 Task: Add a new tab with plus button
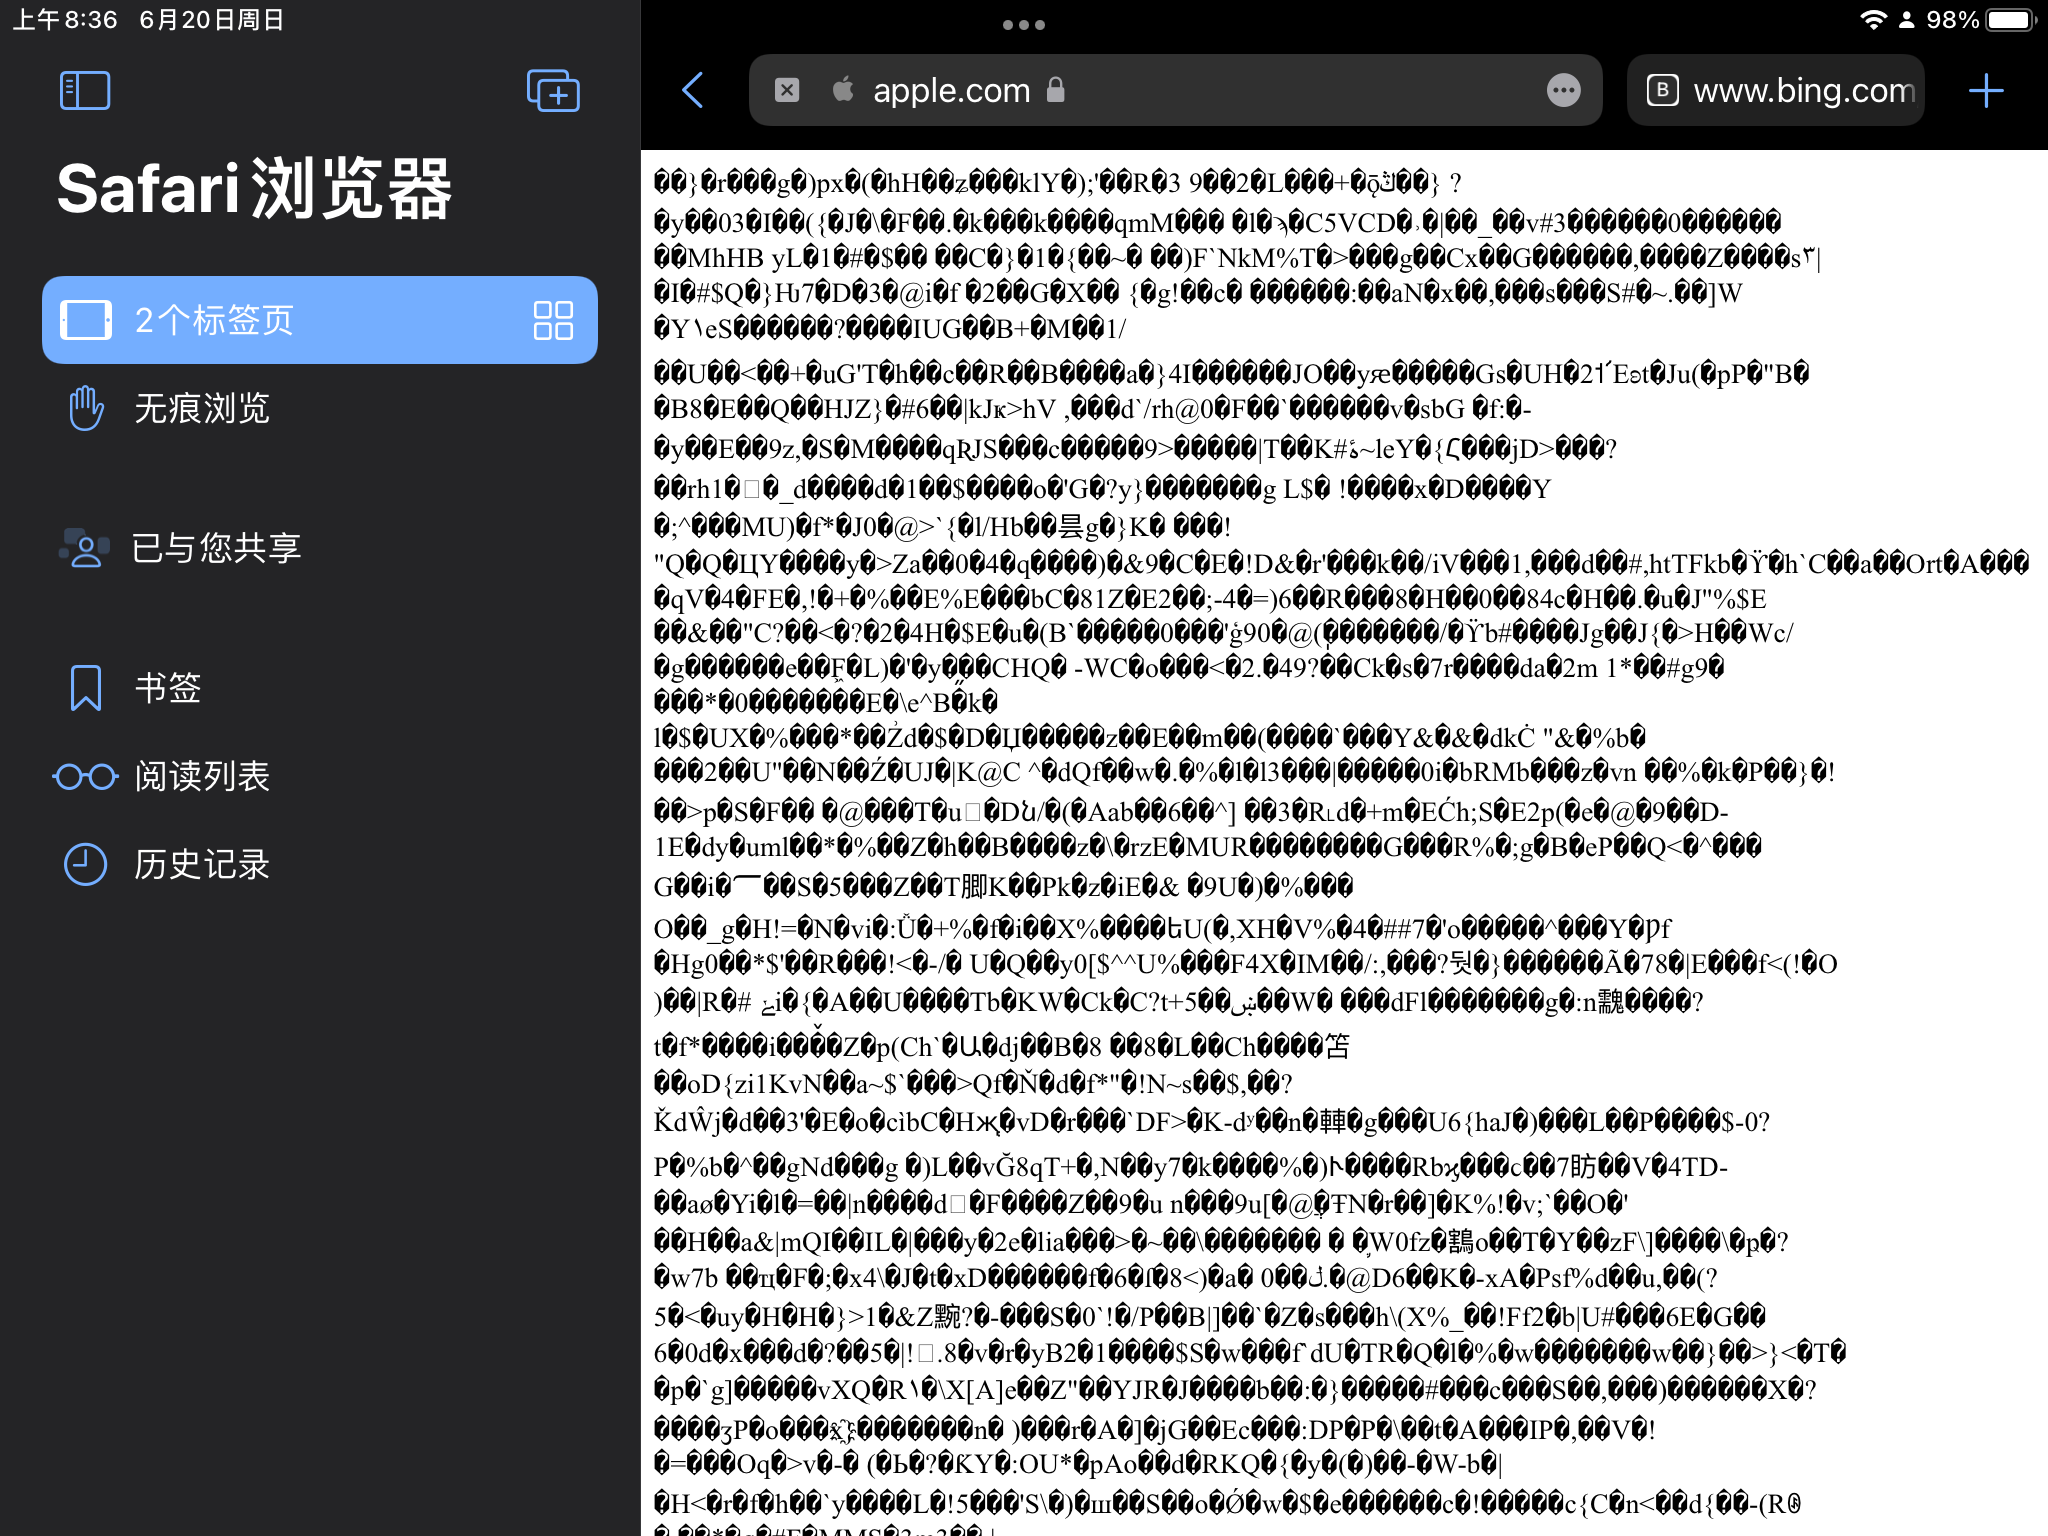1986,90
